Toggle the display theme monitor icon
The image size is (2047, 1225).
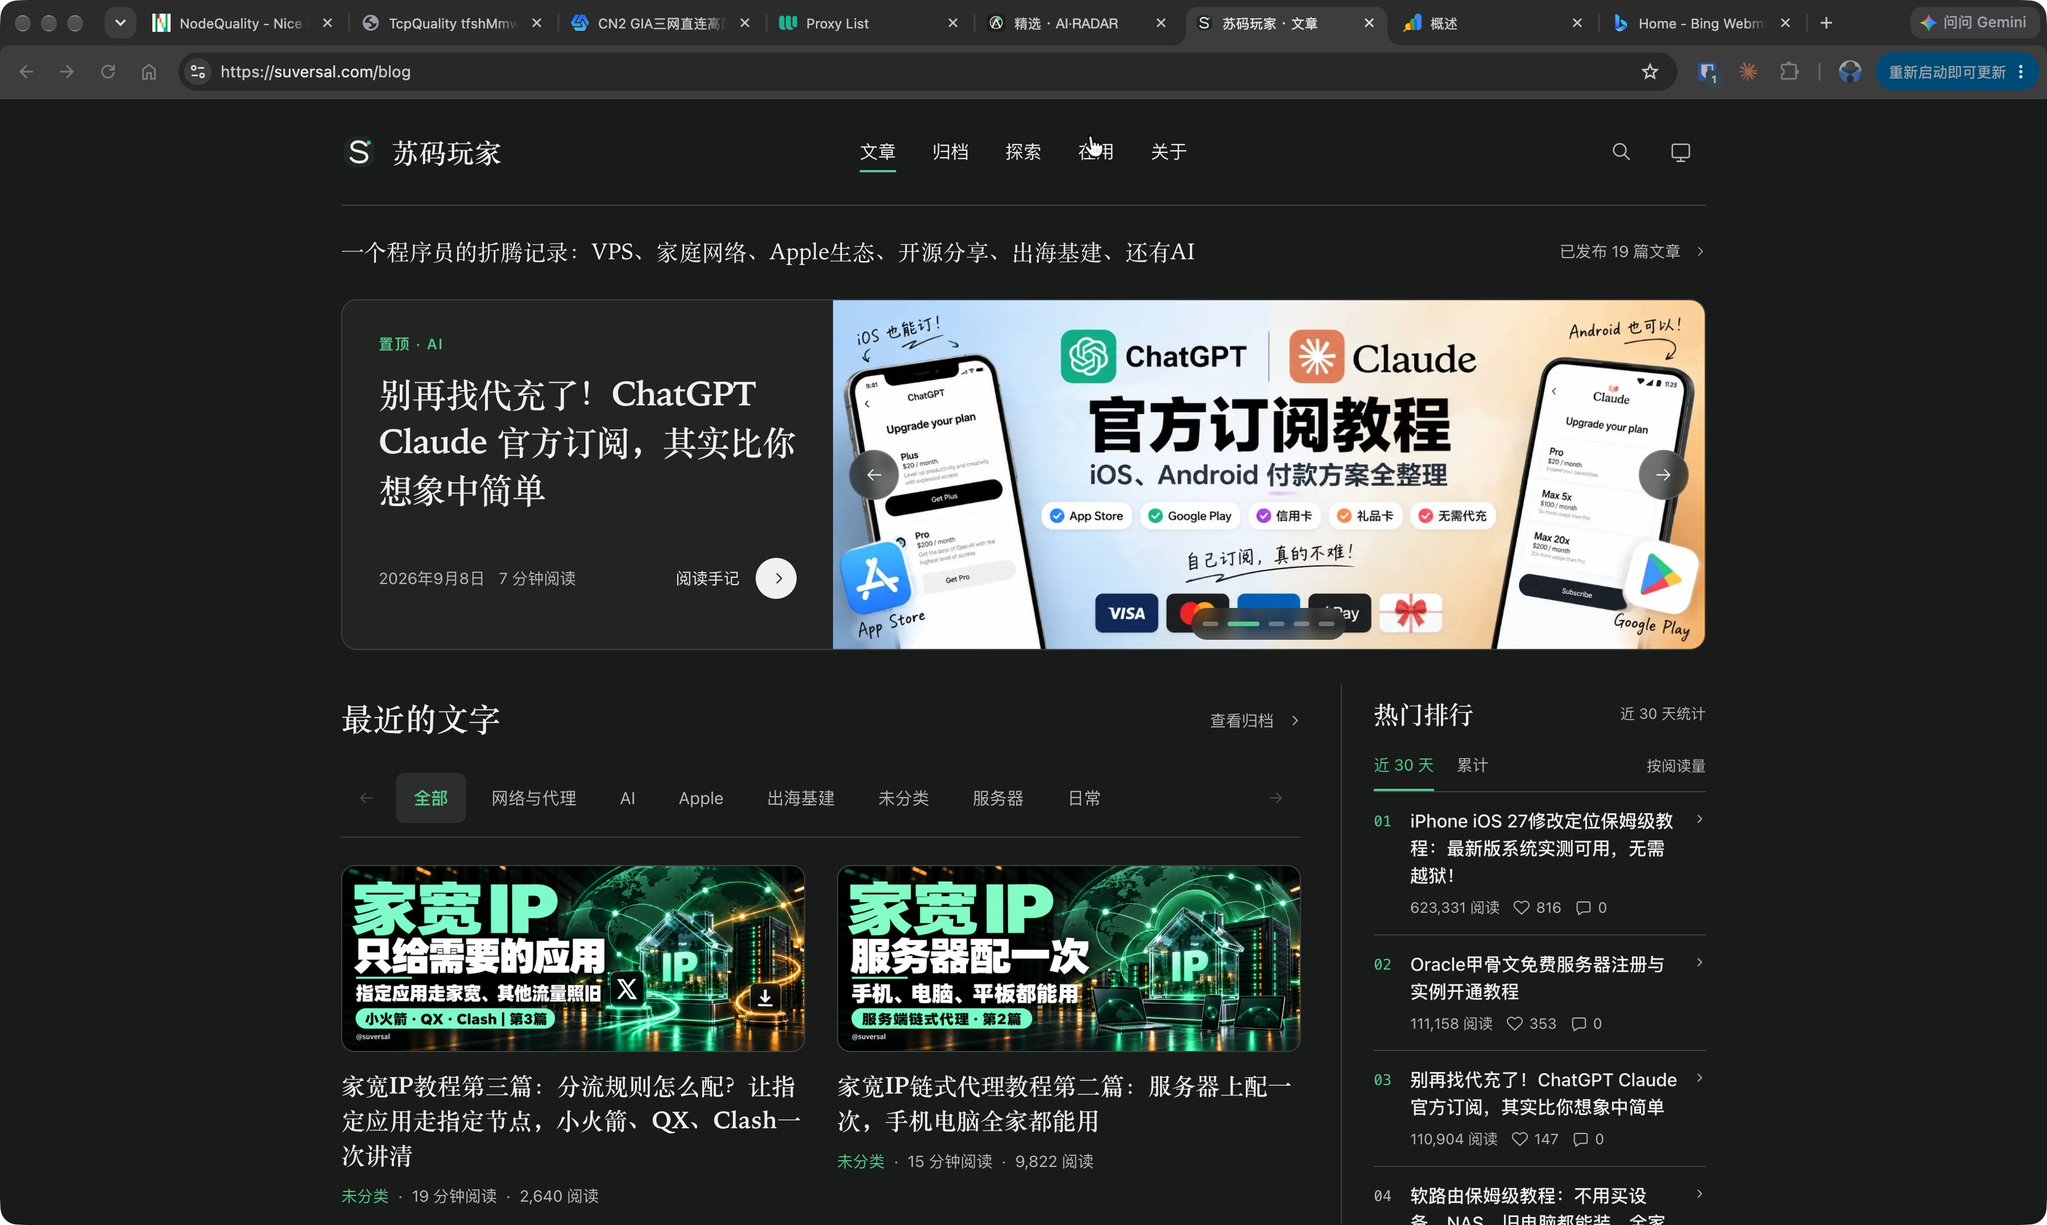(1681, 152)
